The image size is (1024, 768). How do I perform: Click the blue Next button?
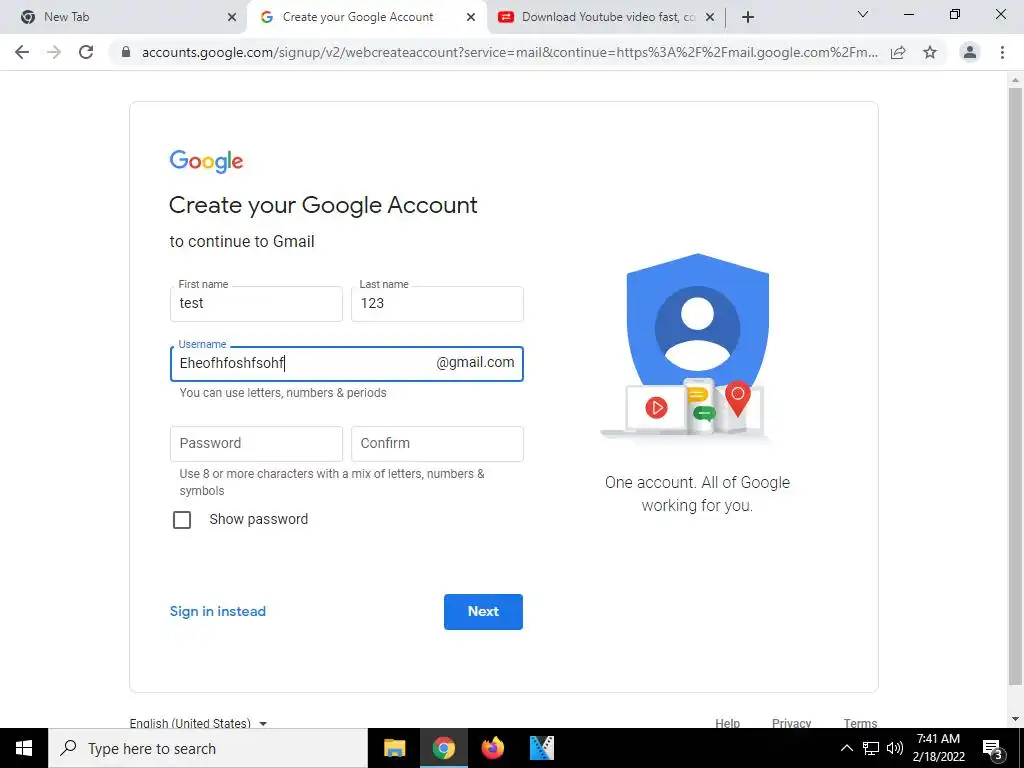(483, 612)
